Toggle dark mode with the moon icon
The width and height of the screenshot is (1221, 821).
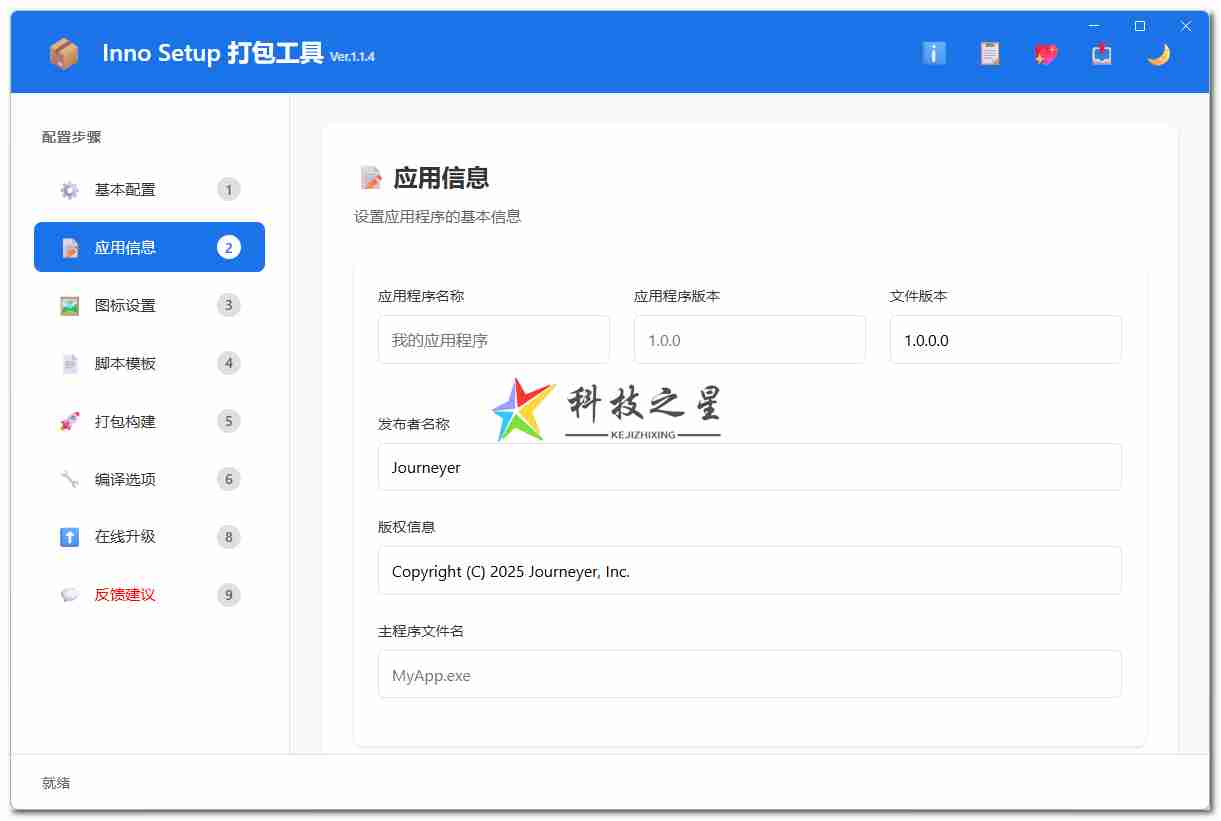point(1158,54)
